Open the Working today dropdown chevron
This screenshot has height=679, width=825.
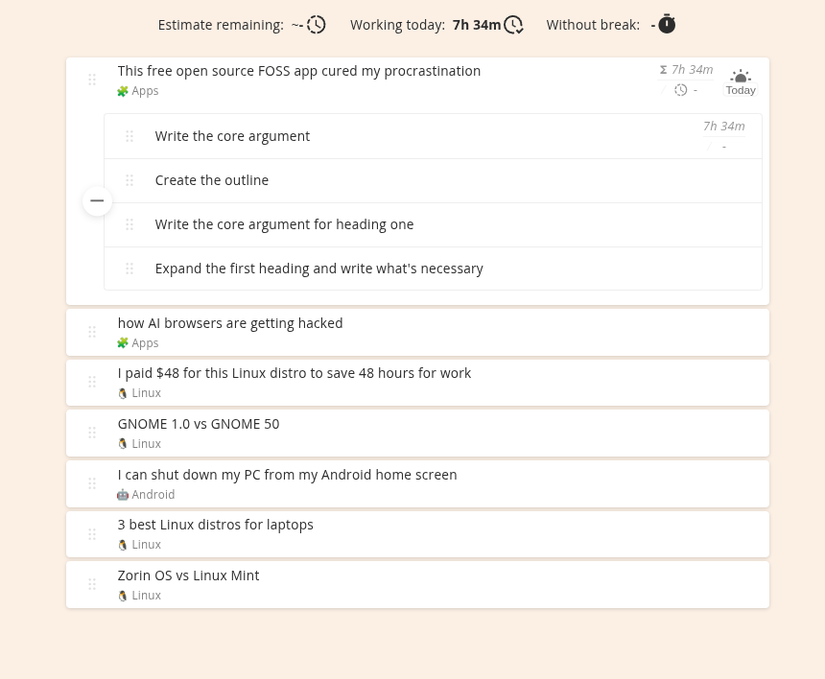point(513,24)
